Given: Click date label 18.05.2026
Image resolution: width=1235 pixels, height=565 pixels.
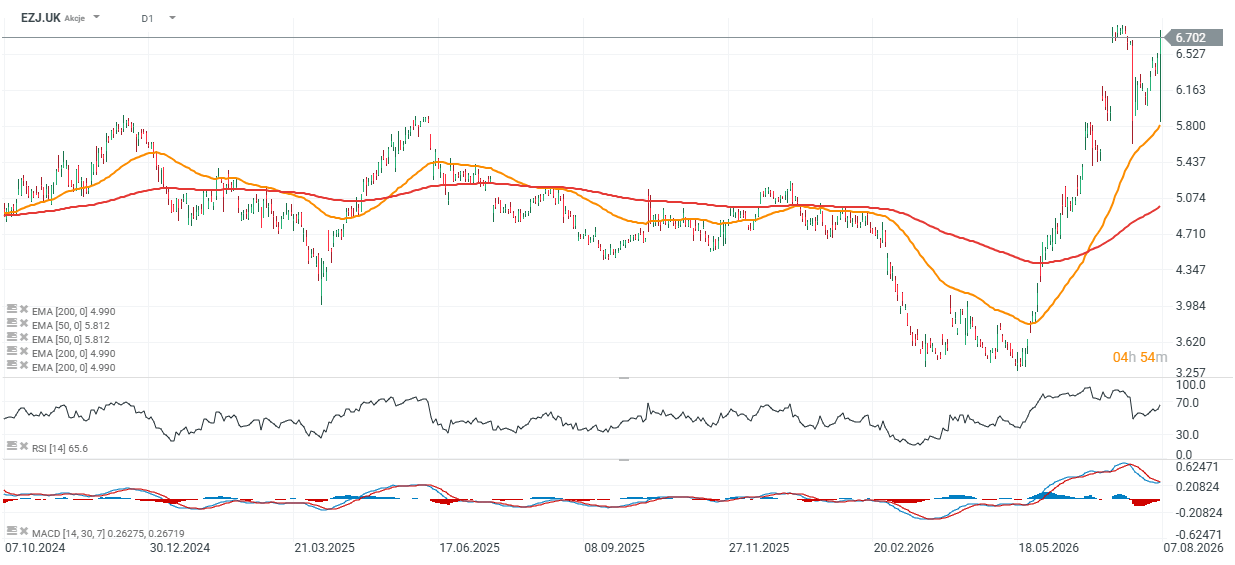Looking at the screenshot, I should (1049, 548).
